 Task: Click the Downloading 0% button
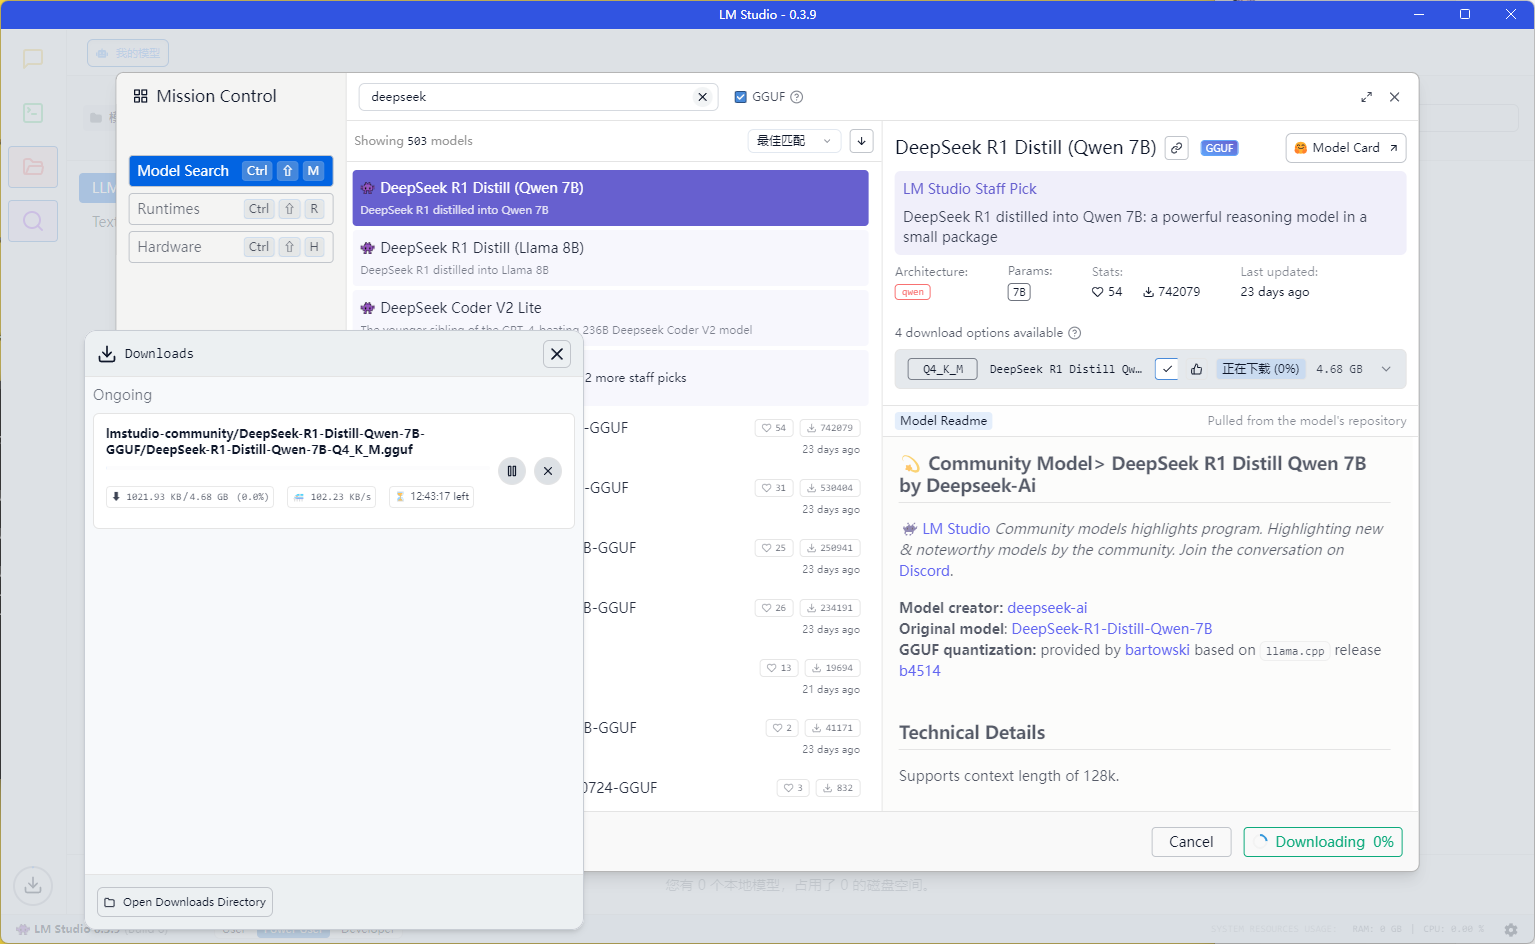(x=1323, y=842)
